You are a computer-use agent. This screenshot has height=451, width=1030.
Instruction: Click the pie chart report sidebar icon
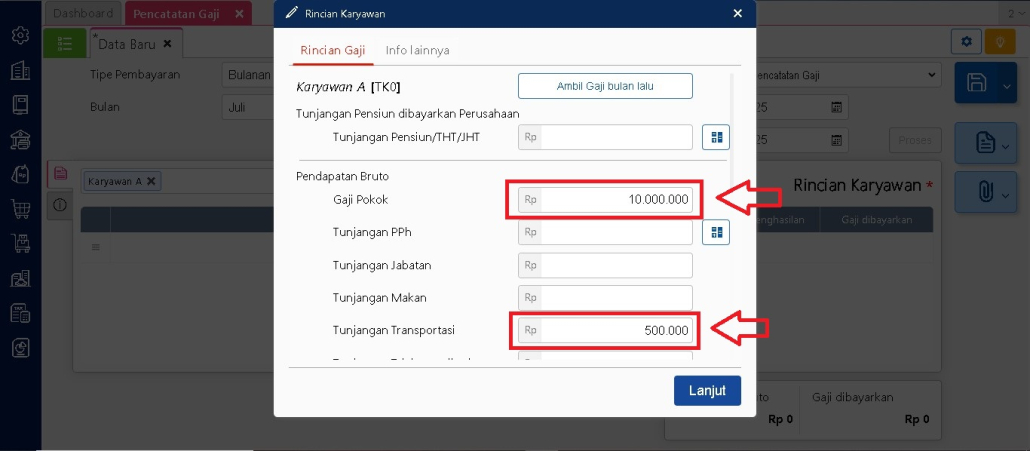pyautogui.click(x=19, y=348)
